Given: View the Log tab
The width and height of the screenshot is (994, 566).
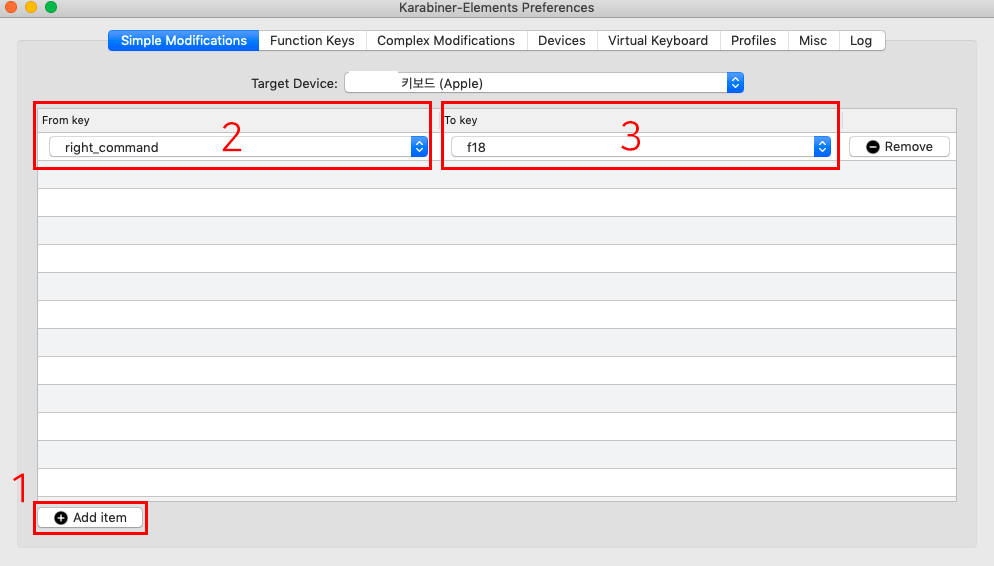Looking at the screenshot, I should [x=861, y=41].
